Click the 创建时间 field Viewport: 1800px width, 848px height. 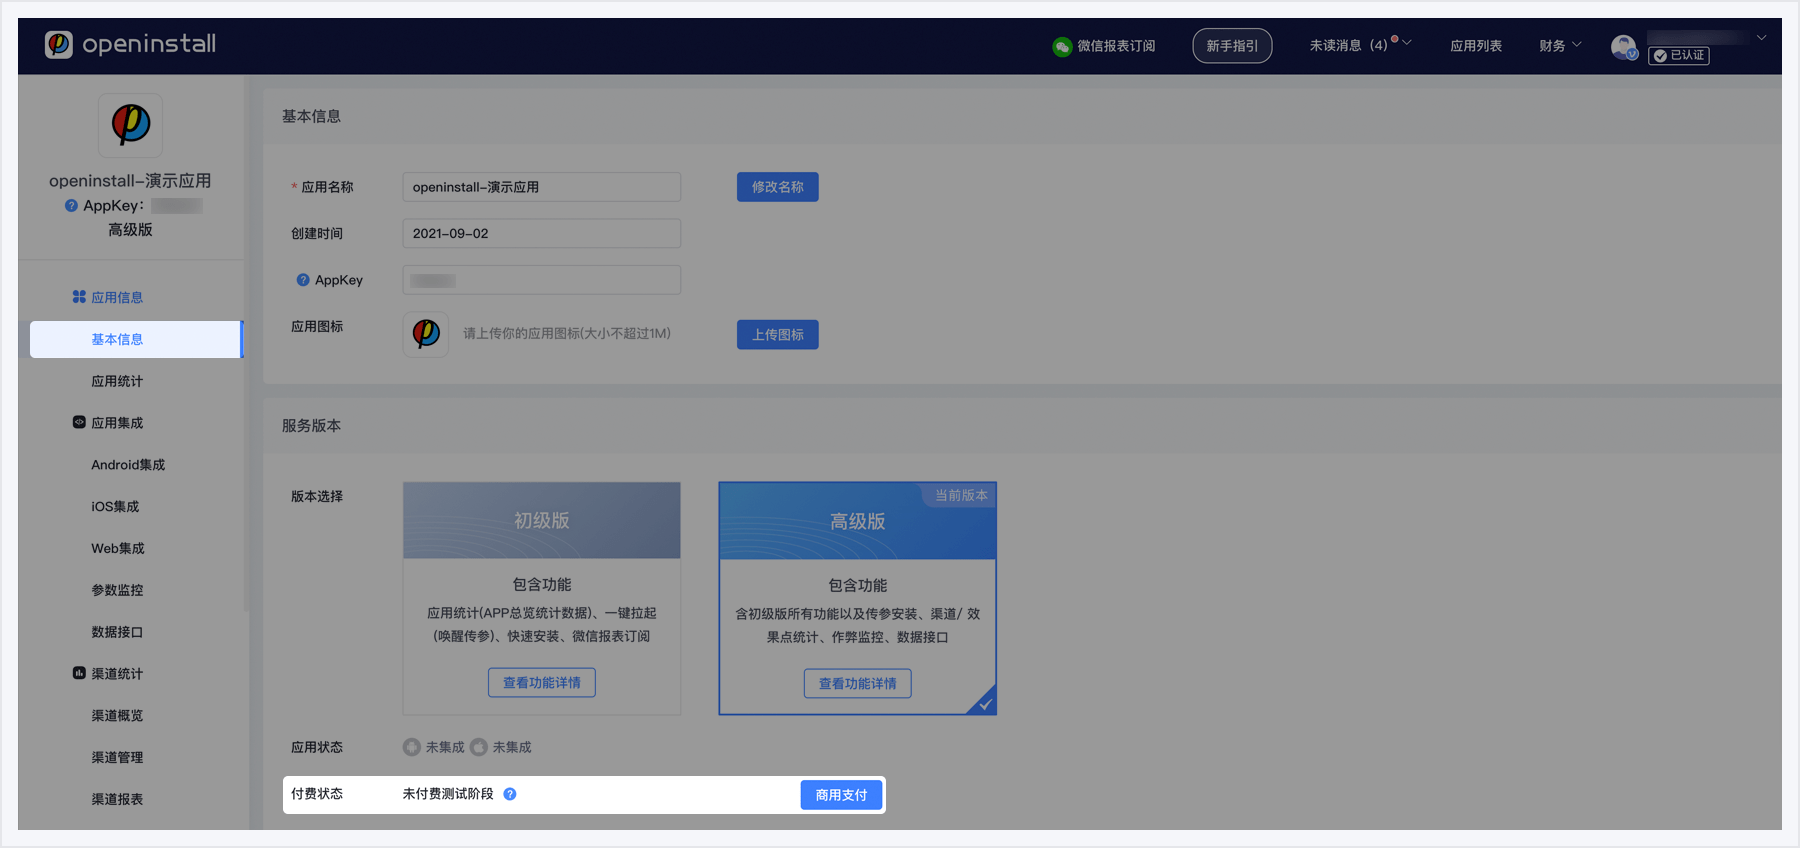click(542, 233)
